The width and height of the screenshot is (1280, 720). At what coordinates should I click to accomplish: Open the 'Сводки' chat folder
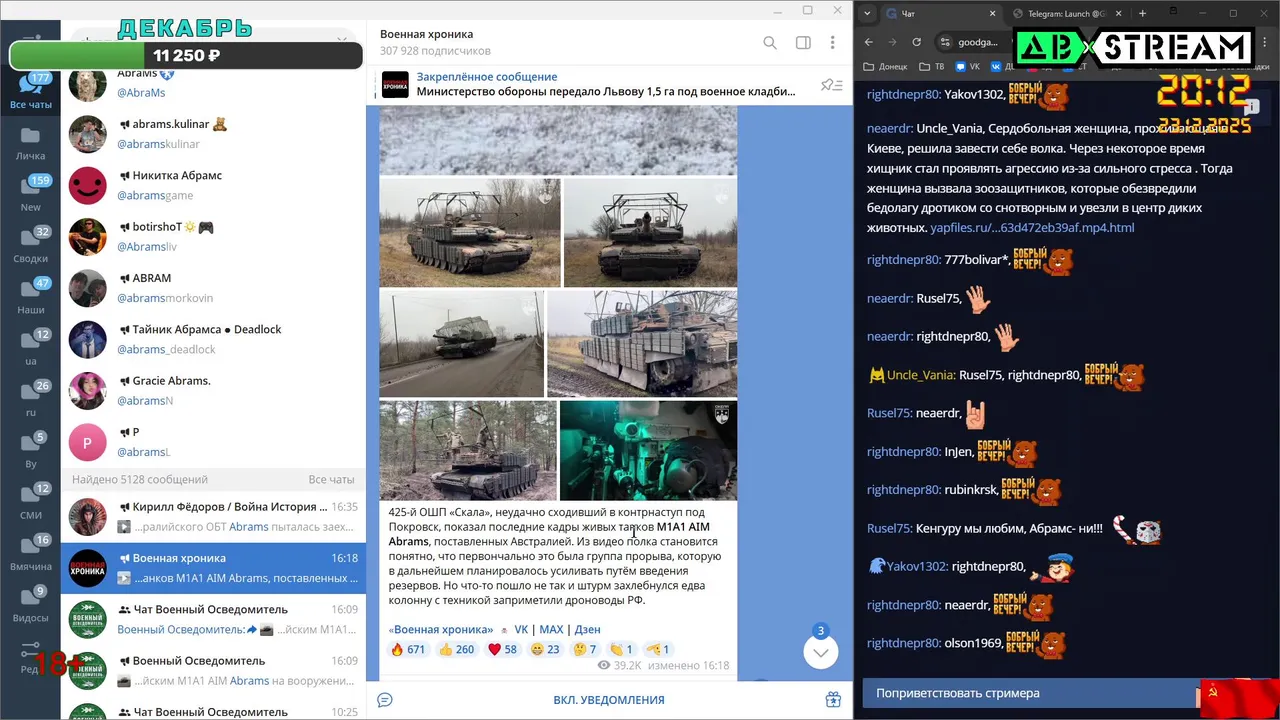(31, 245)
